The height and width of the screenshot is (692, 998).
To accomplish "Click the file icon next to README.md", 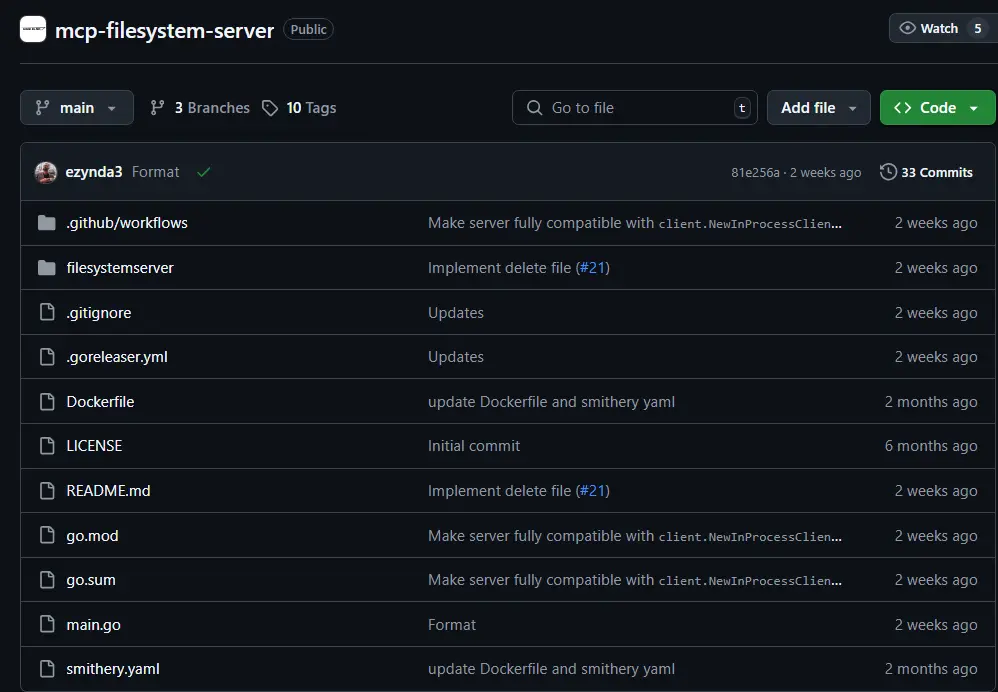I will click(47, 490).
